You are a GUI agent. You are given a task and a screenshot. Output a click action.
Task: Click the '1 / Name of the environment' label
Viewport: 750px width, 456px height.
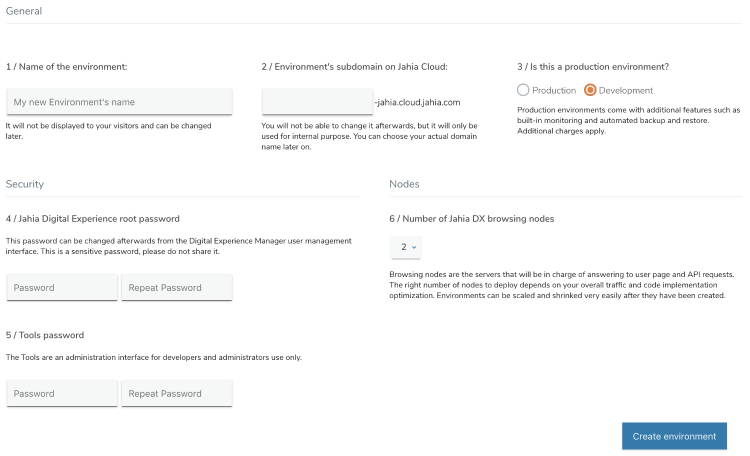(66, 67)
